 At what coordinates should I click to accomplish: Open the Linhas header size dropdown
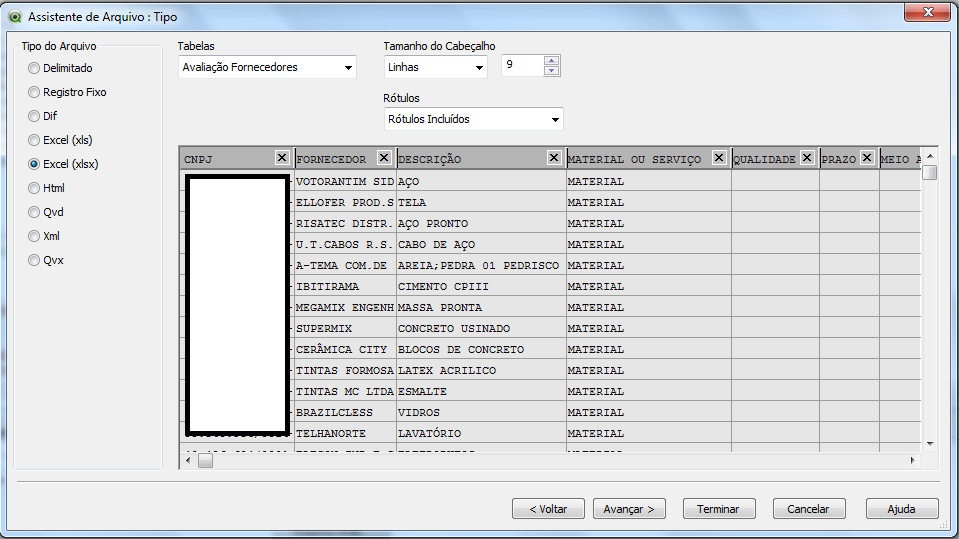tap(435, 67)
